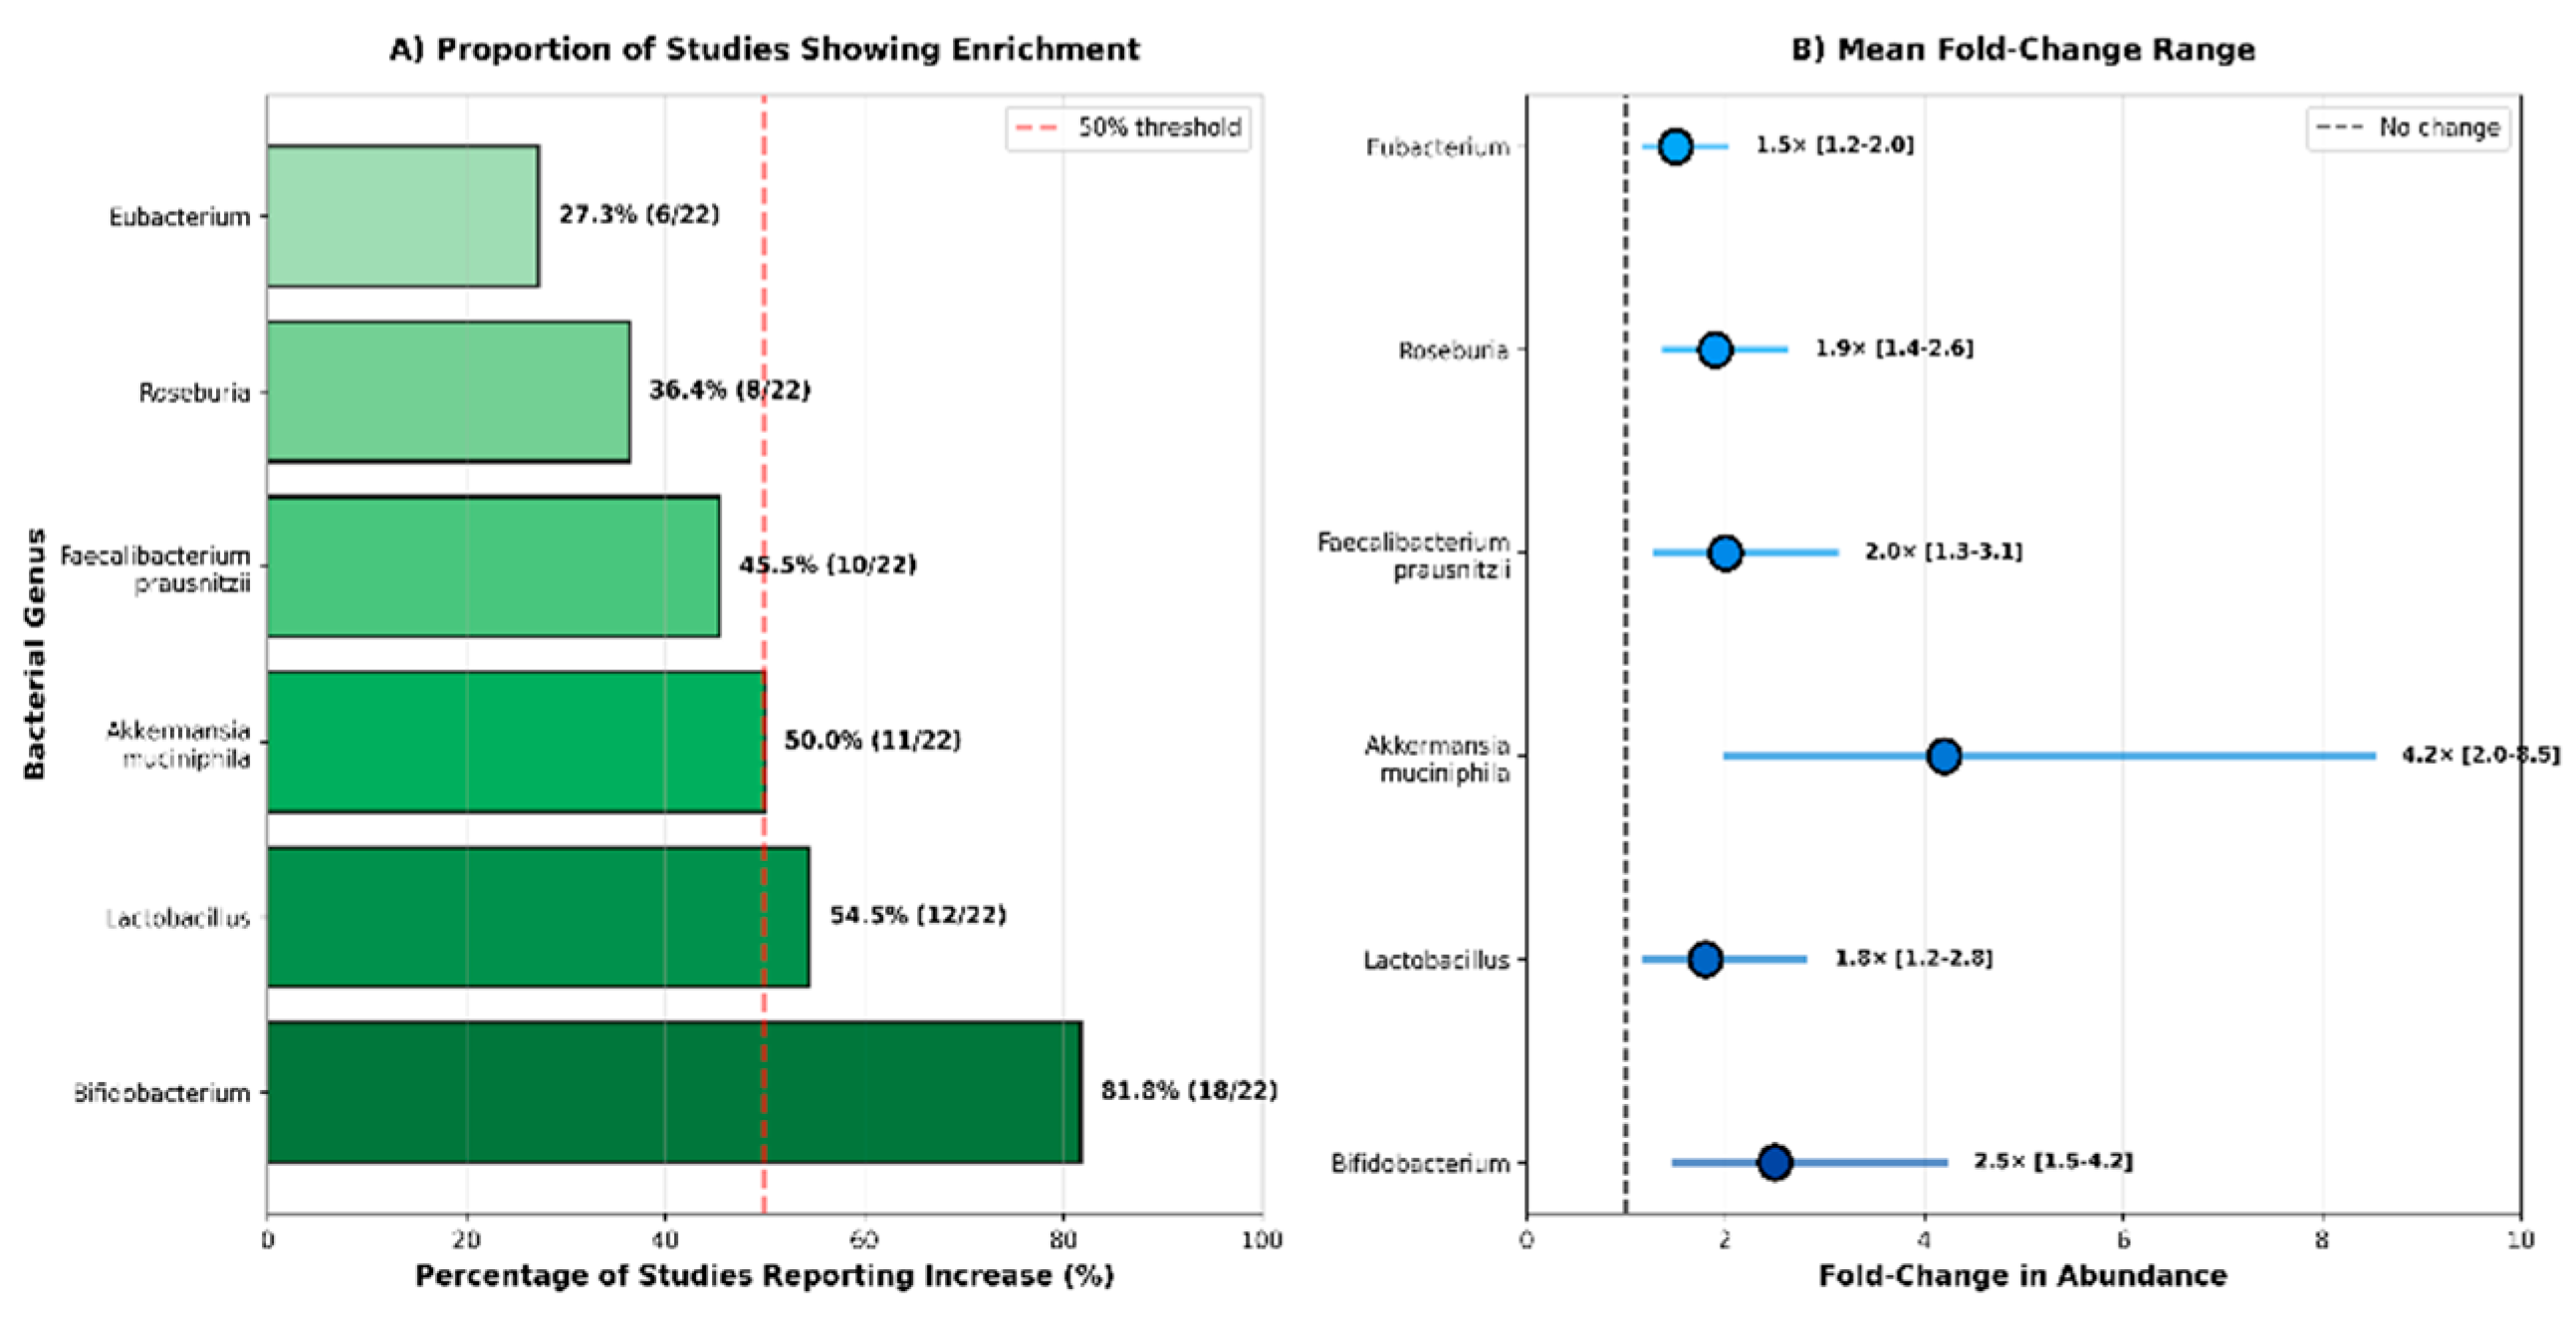The height and width of the screenshot is (1328, 2576).
Task: Click the Faecalibacterium prausnitzii data point in panel B
Action: 1725,553
